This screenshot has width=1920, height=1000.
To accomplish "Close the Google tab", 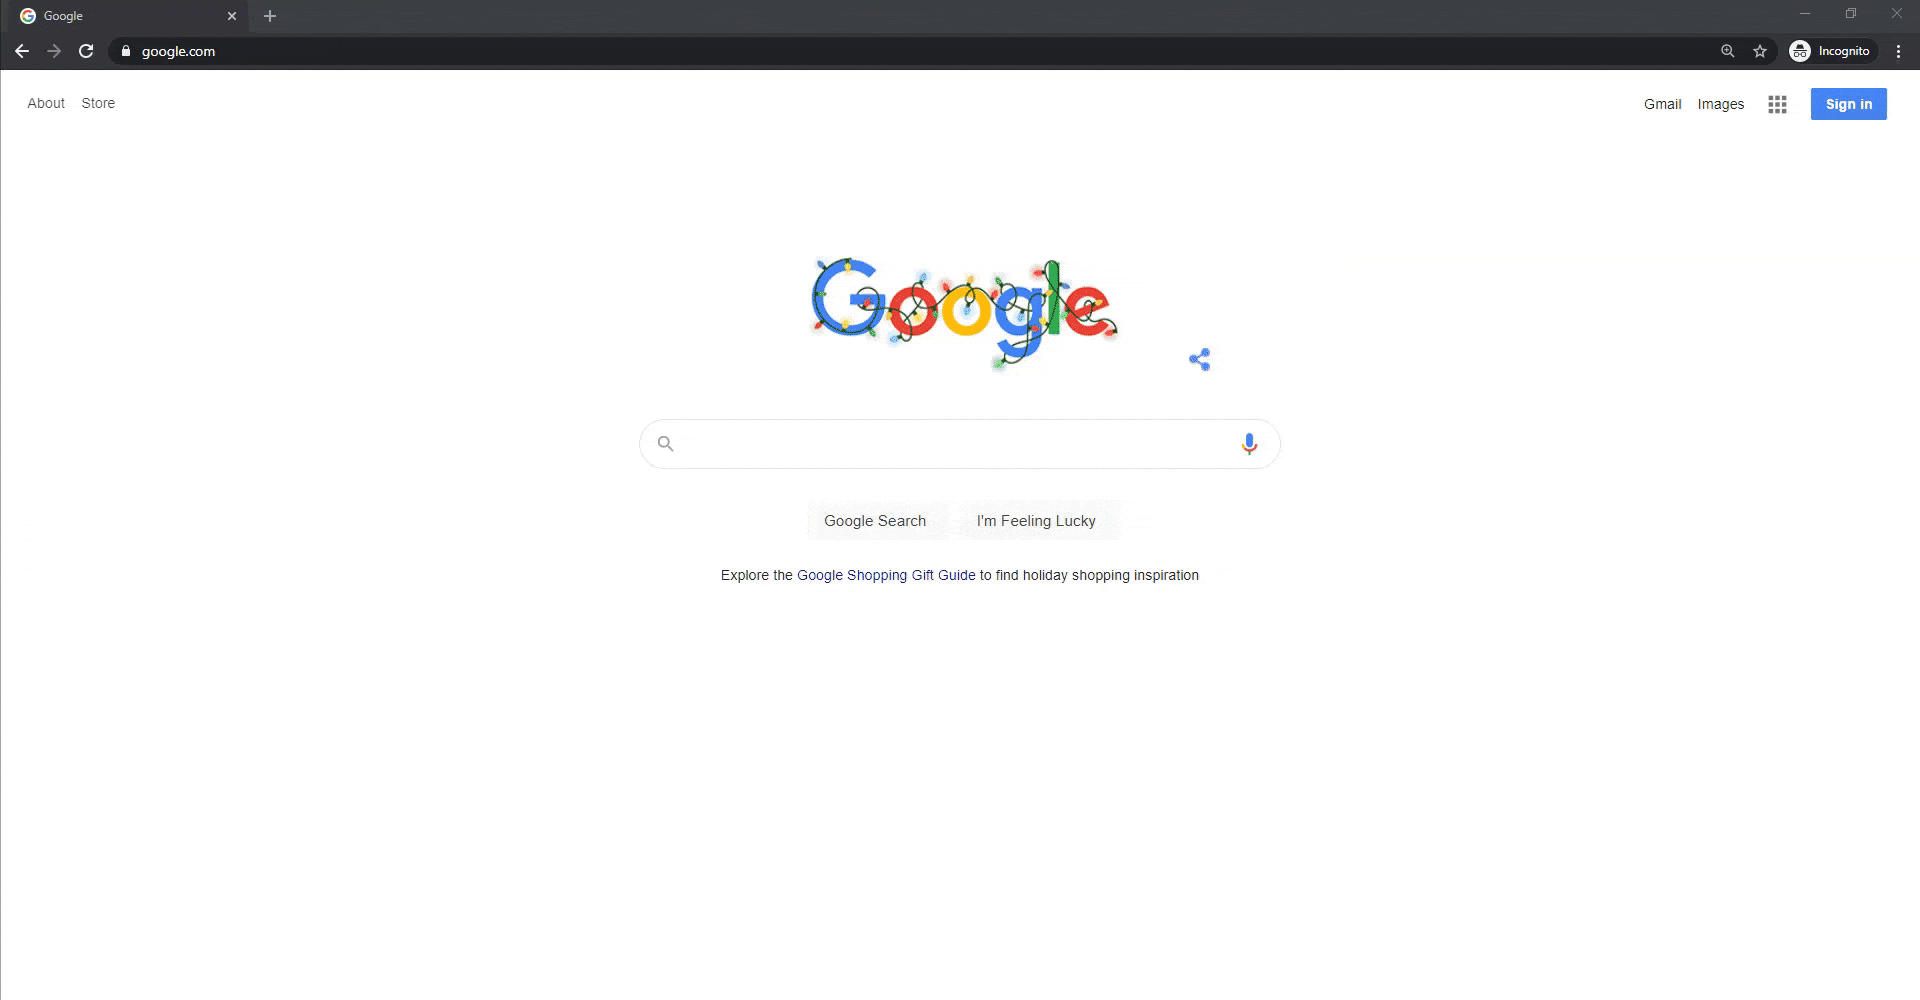I will pyautogui.click(x=232, y=16).
